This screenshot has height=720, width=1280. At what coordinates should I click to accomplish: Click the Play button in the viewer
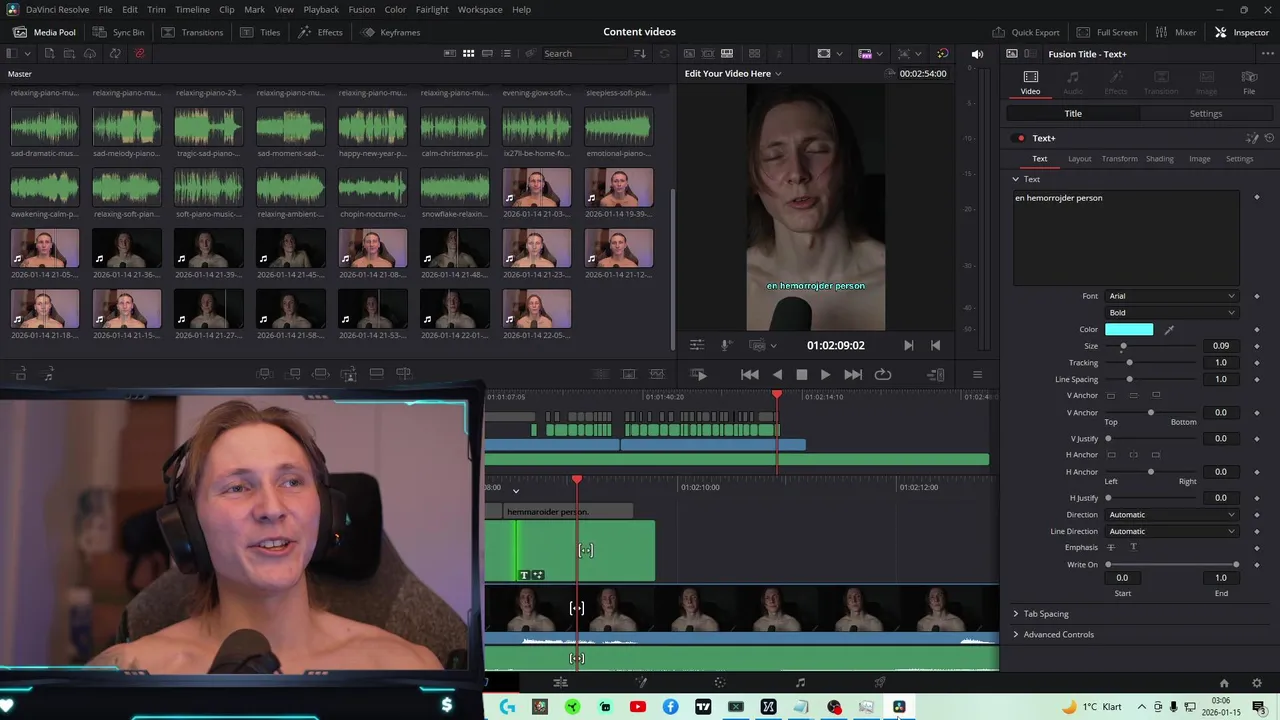point(825,374)
